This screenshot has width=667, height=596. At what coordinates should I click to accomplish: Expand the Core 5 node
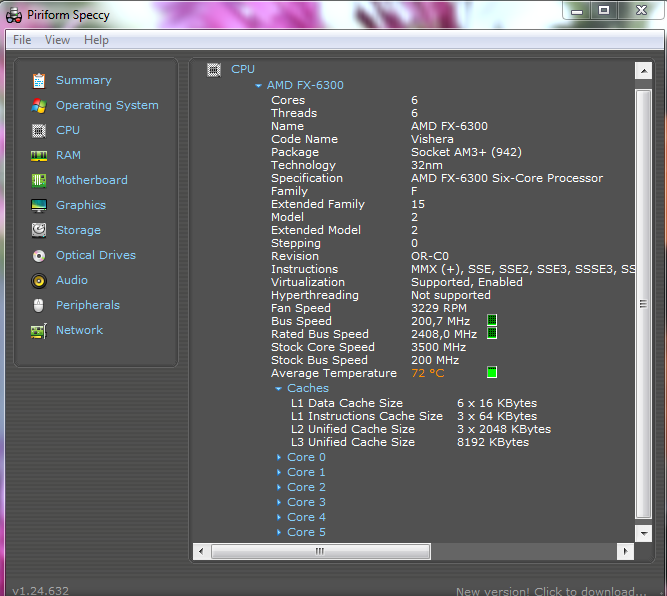(x=279, y=532)
